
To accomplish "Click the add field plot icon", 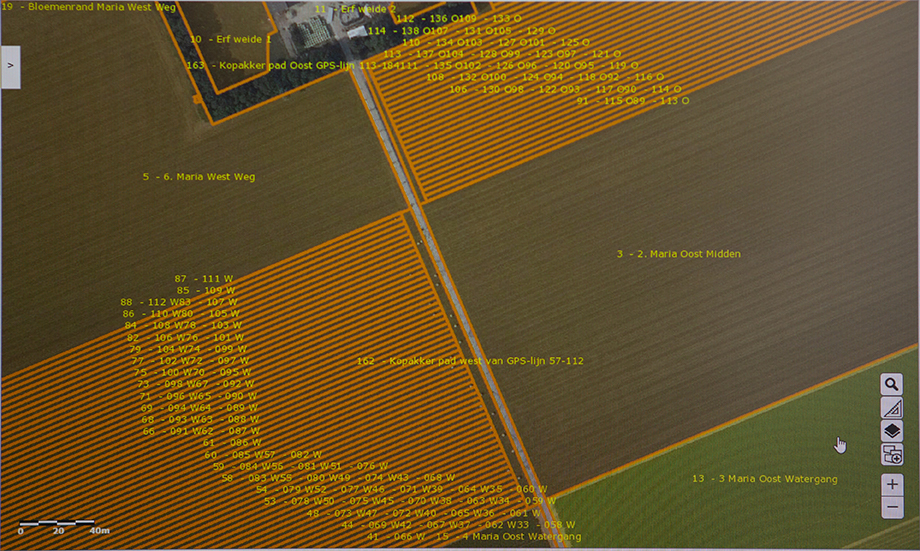I will (x=892, y=455).
